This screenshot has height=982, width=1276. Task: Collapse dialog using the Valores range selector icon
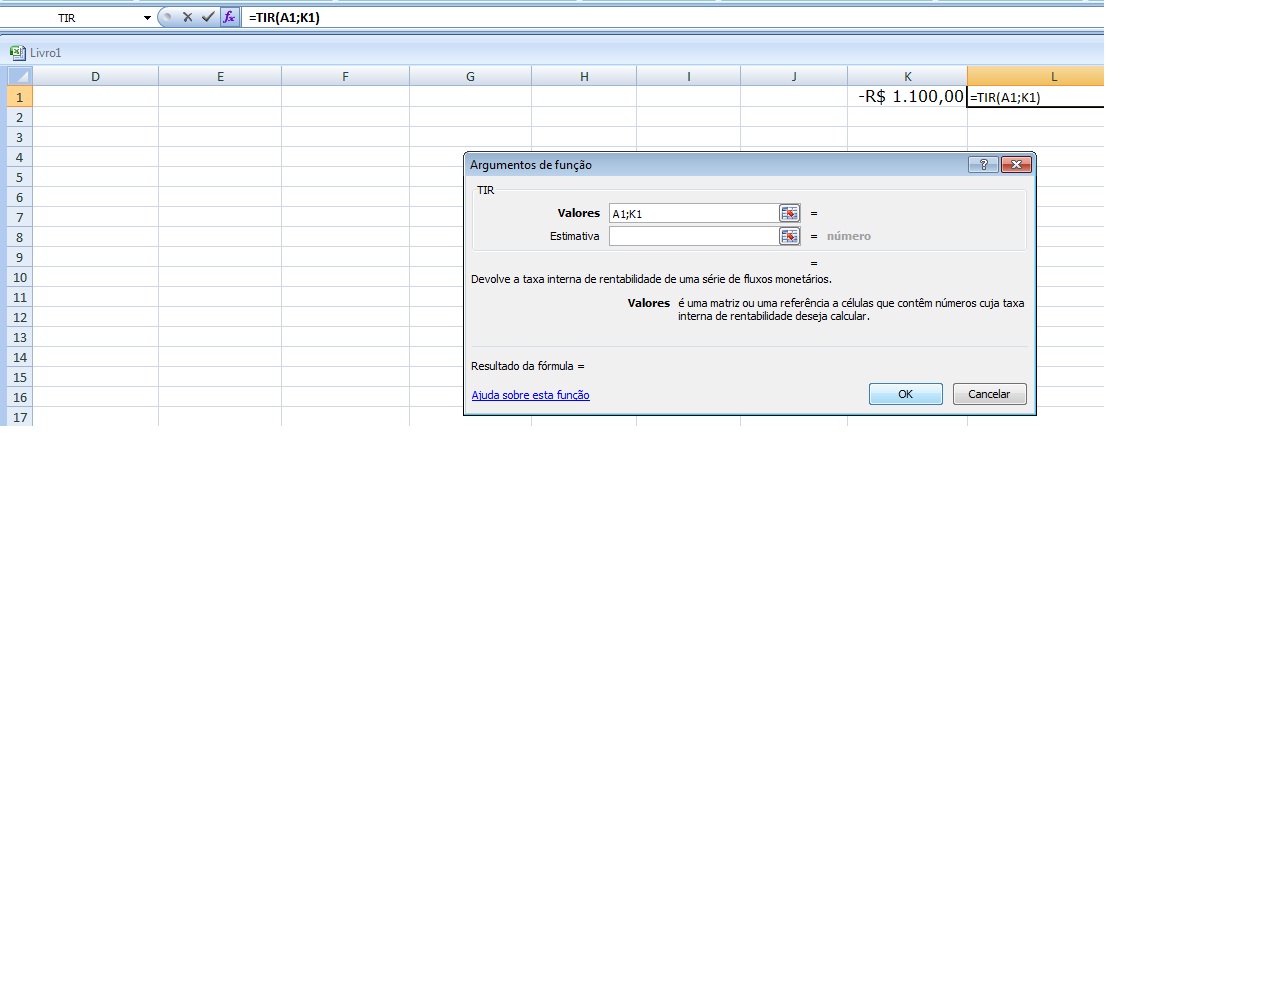[789, 213]
